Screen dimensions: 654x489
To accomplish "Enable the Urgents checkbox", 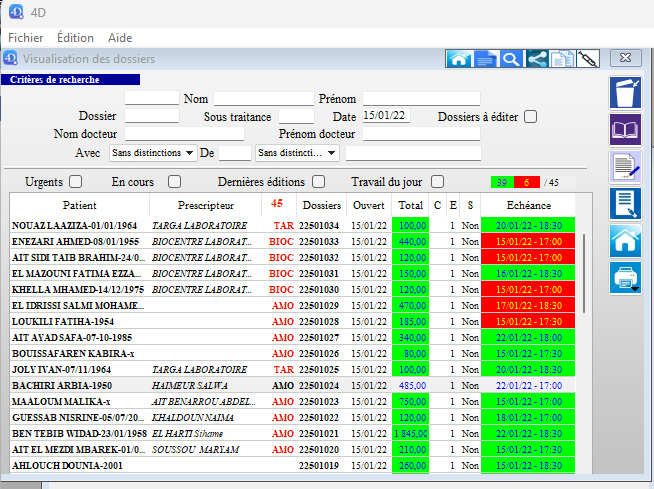I will (x=75, y=181).
